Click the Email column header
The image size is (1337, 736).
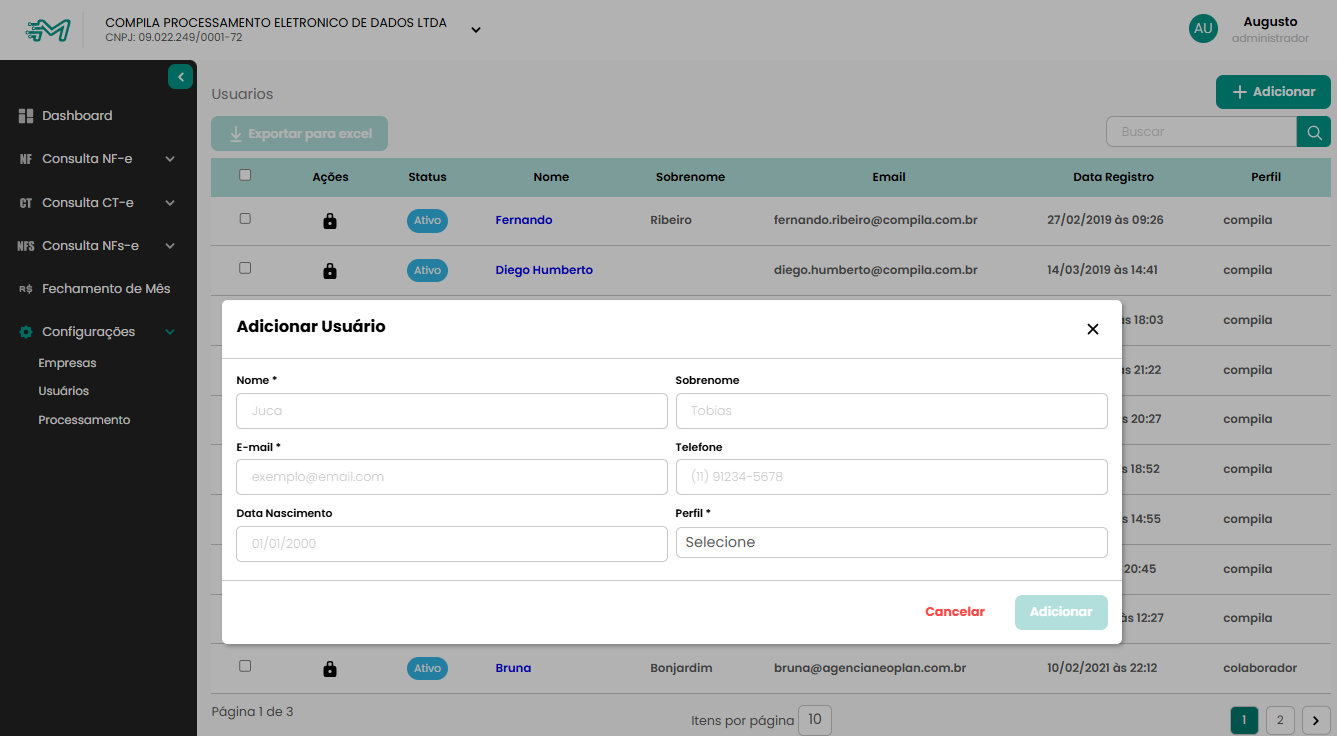tap(889, 177)
